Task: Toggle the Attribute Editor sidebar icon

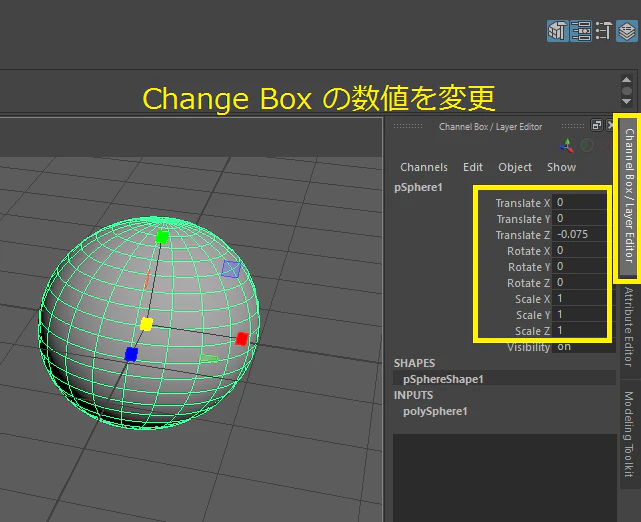Action: point(581,31)
